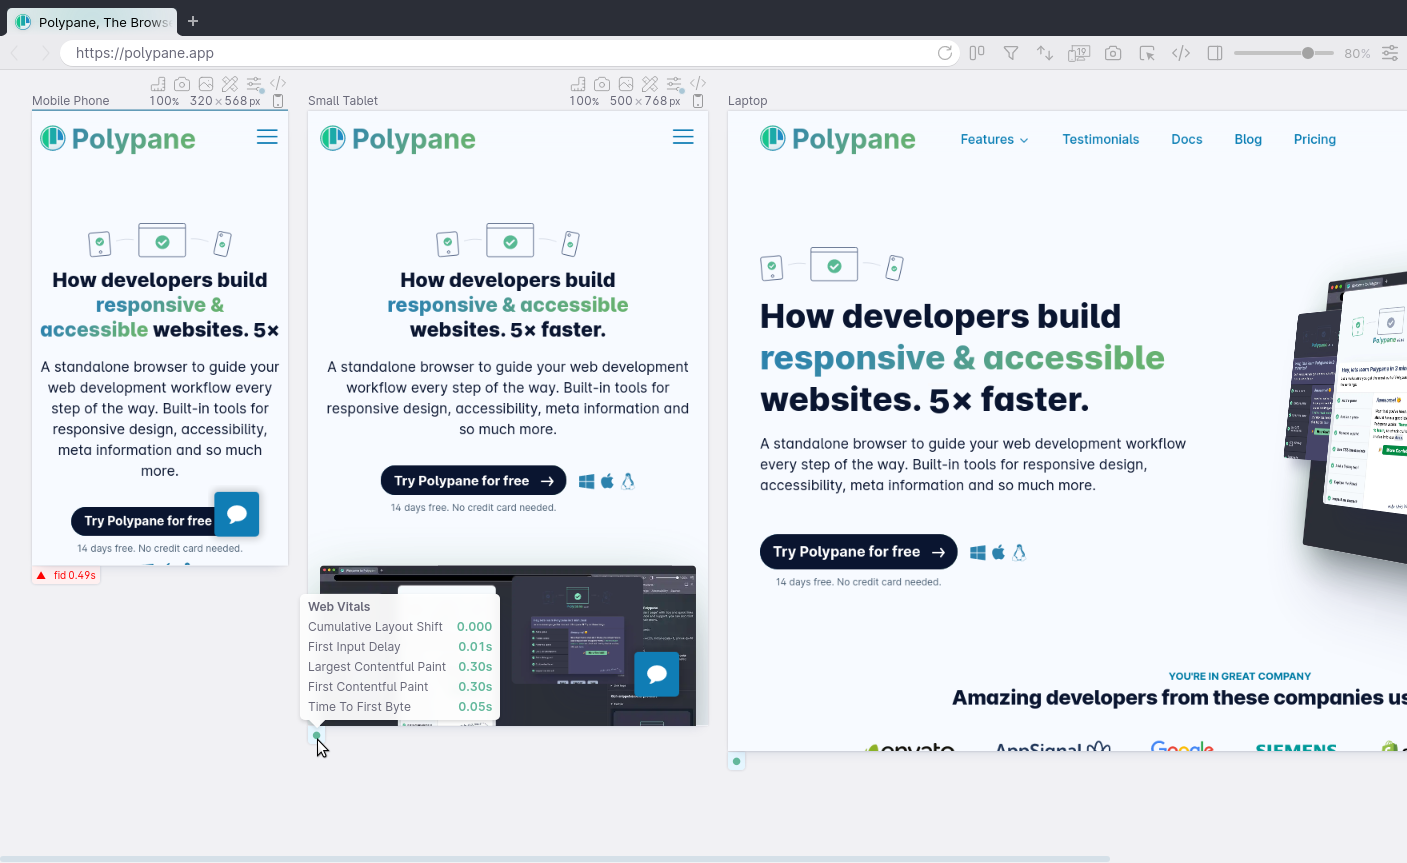Open Small Tablet pane image overlay icon
Screen dimensions: 1407x863
[626, 84]
